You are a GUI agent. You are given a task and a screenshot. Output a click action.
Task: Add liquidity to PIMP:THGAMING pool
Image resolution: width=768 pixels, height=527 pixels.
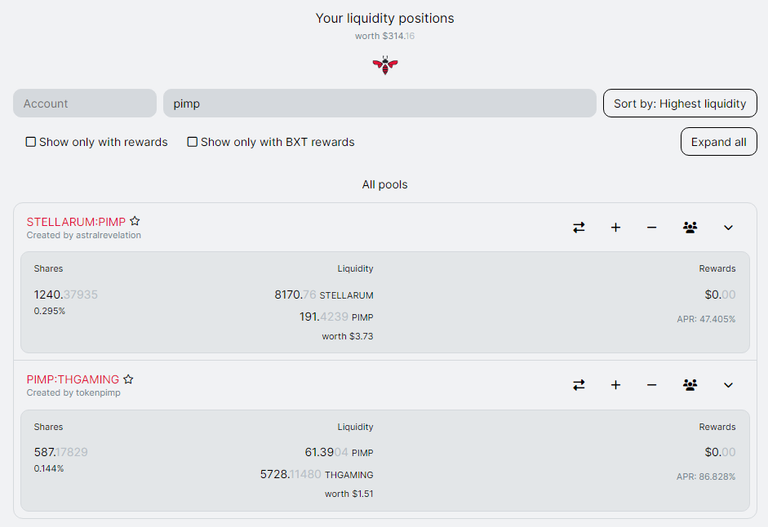click(x=616, y=385)
